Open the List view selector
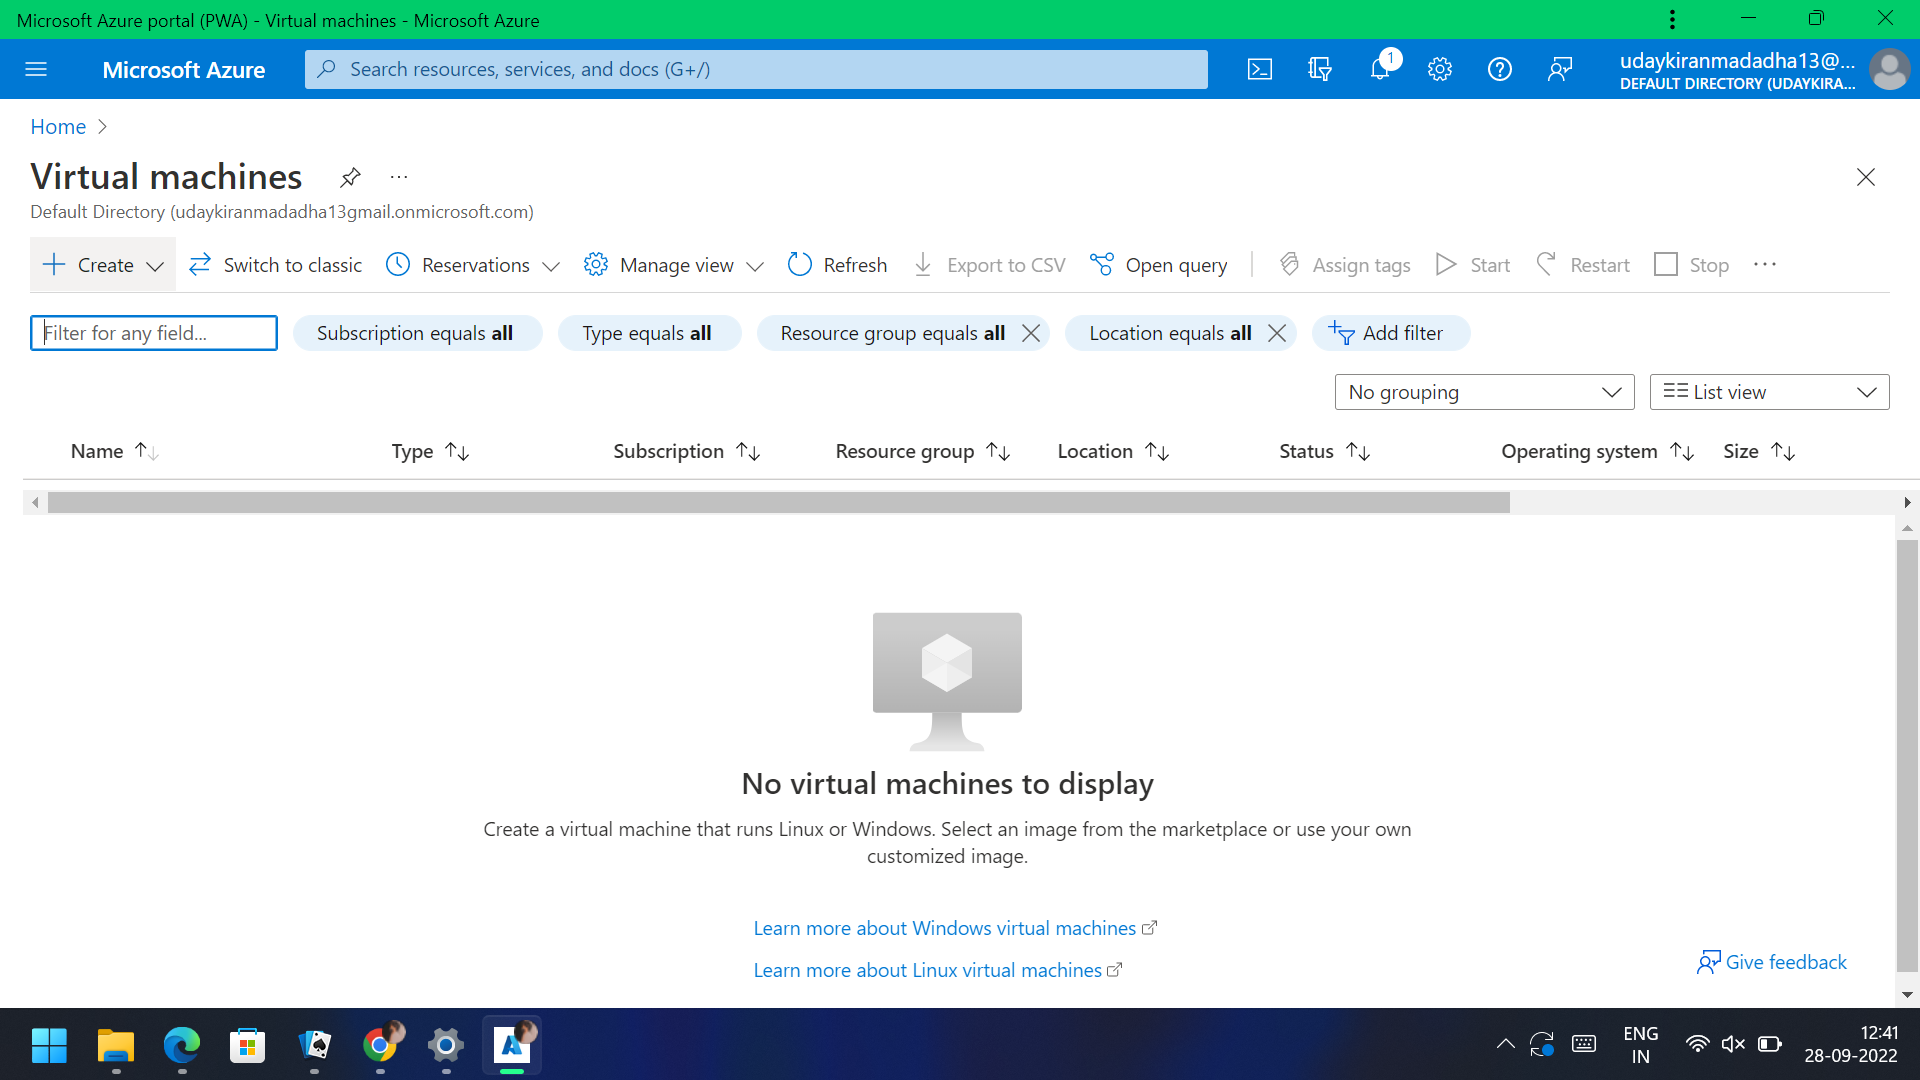The image size is (1920, 1080). pos(1768,392)
